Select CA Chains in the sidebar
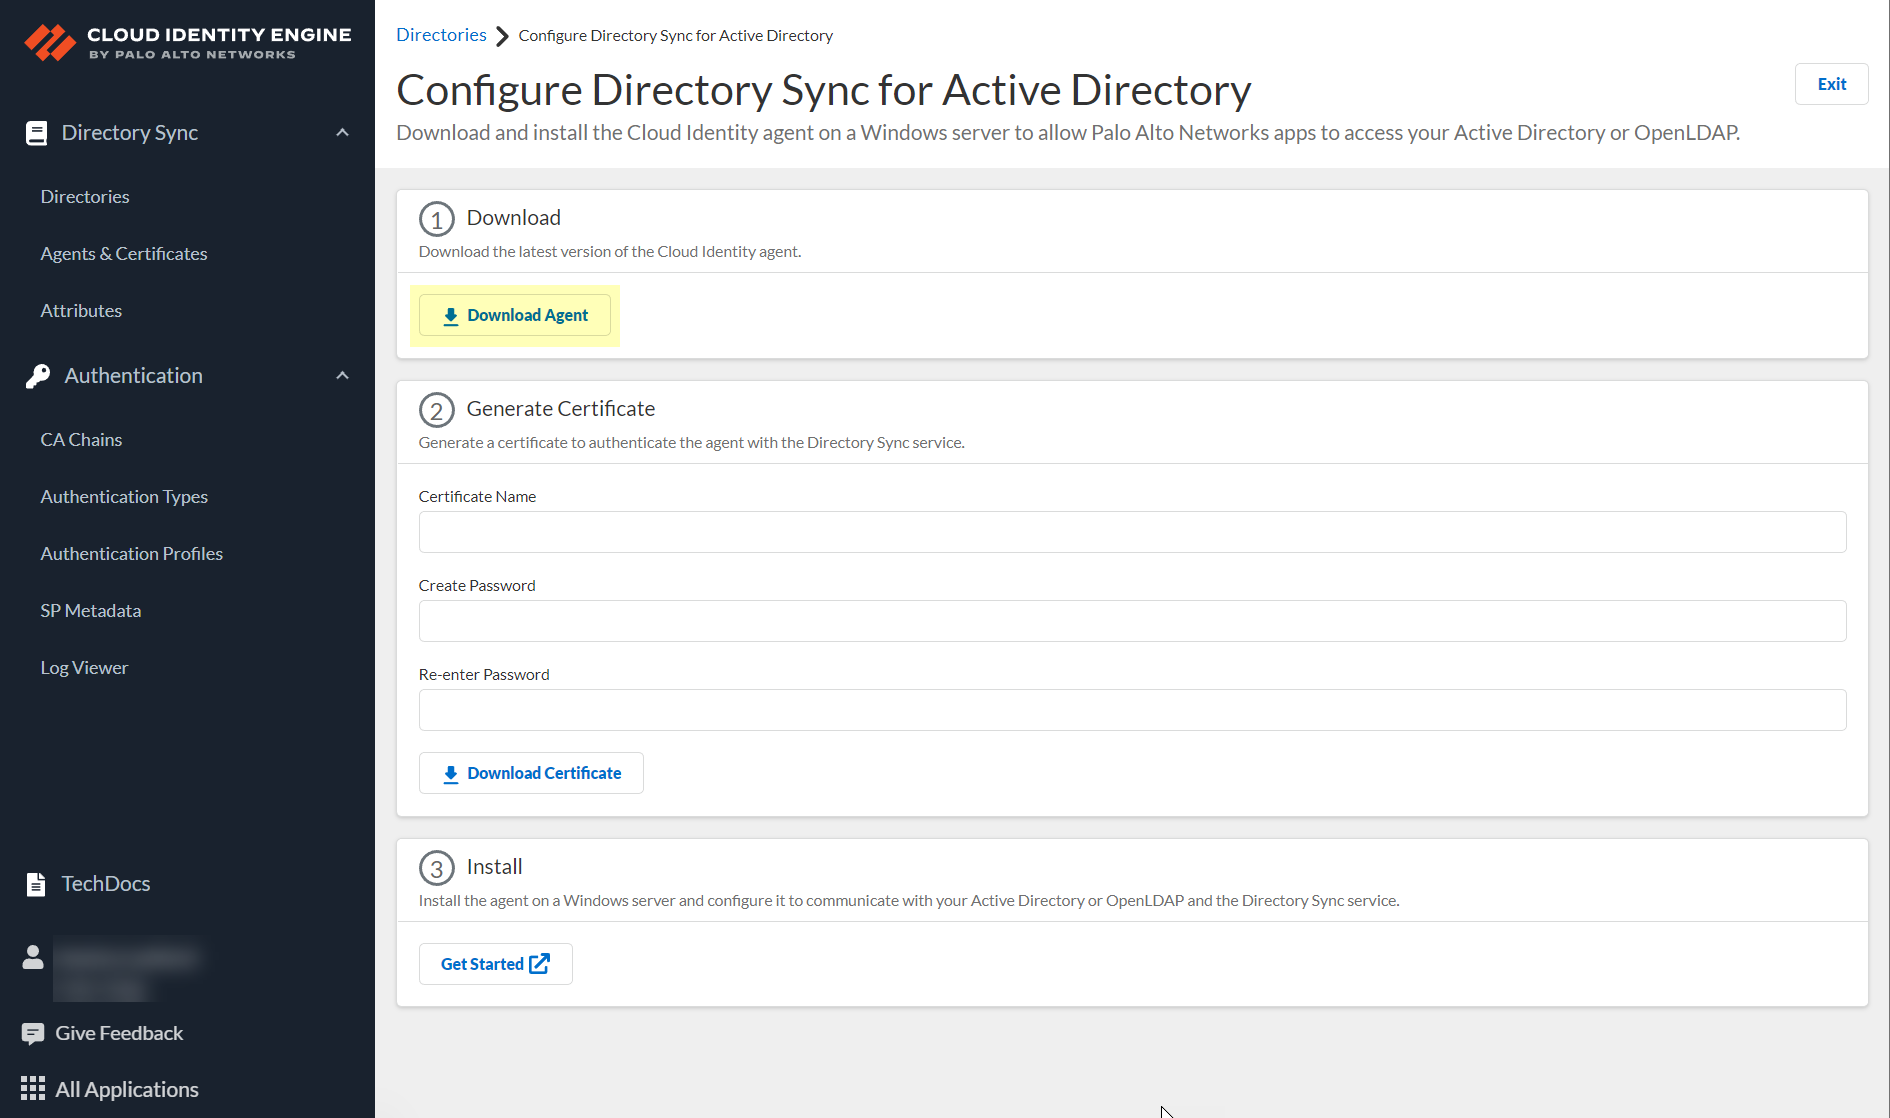The width and height of the screenshot is (1890, 1118). 81,440
